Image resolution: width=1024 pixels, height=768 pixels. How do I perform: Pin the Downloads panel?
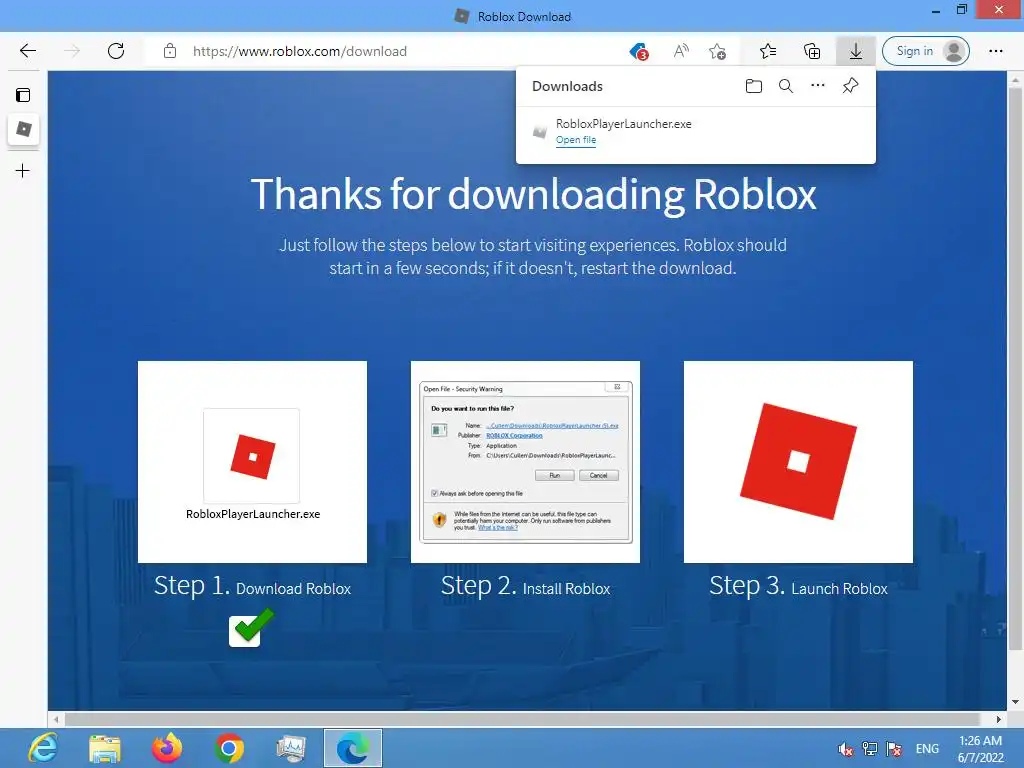click(850, 86)
